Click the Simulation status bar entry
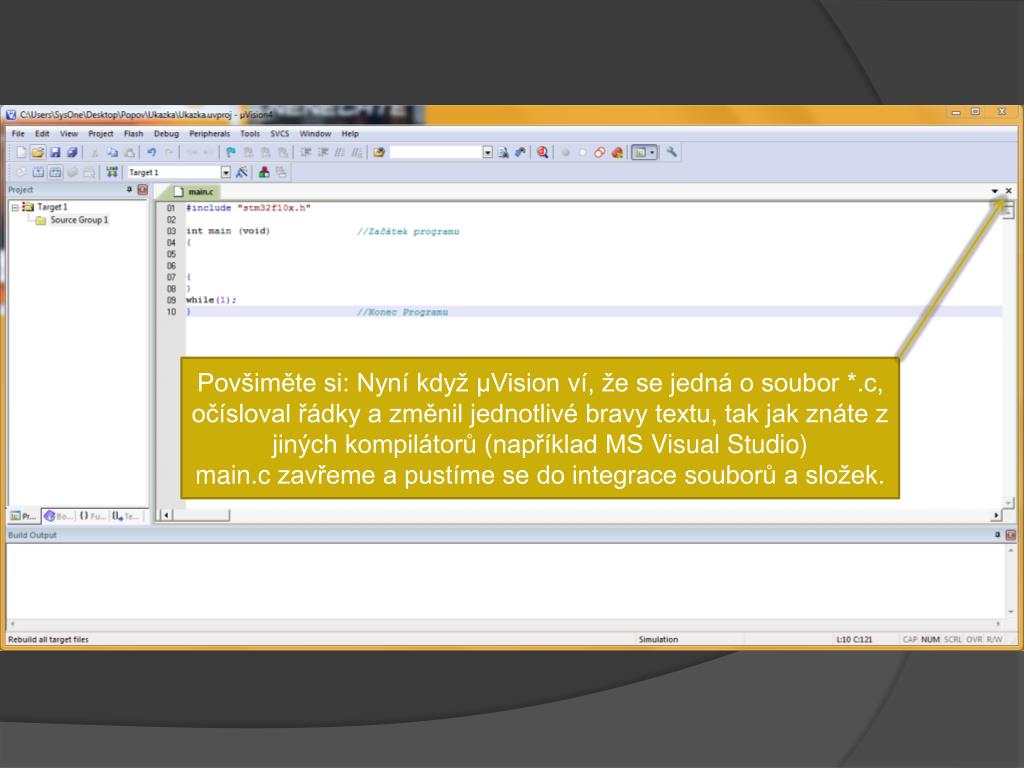Viewport: 1024px width, 768px height. (x=658, y=639)
